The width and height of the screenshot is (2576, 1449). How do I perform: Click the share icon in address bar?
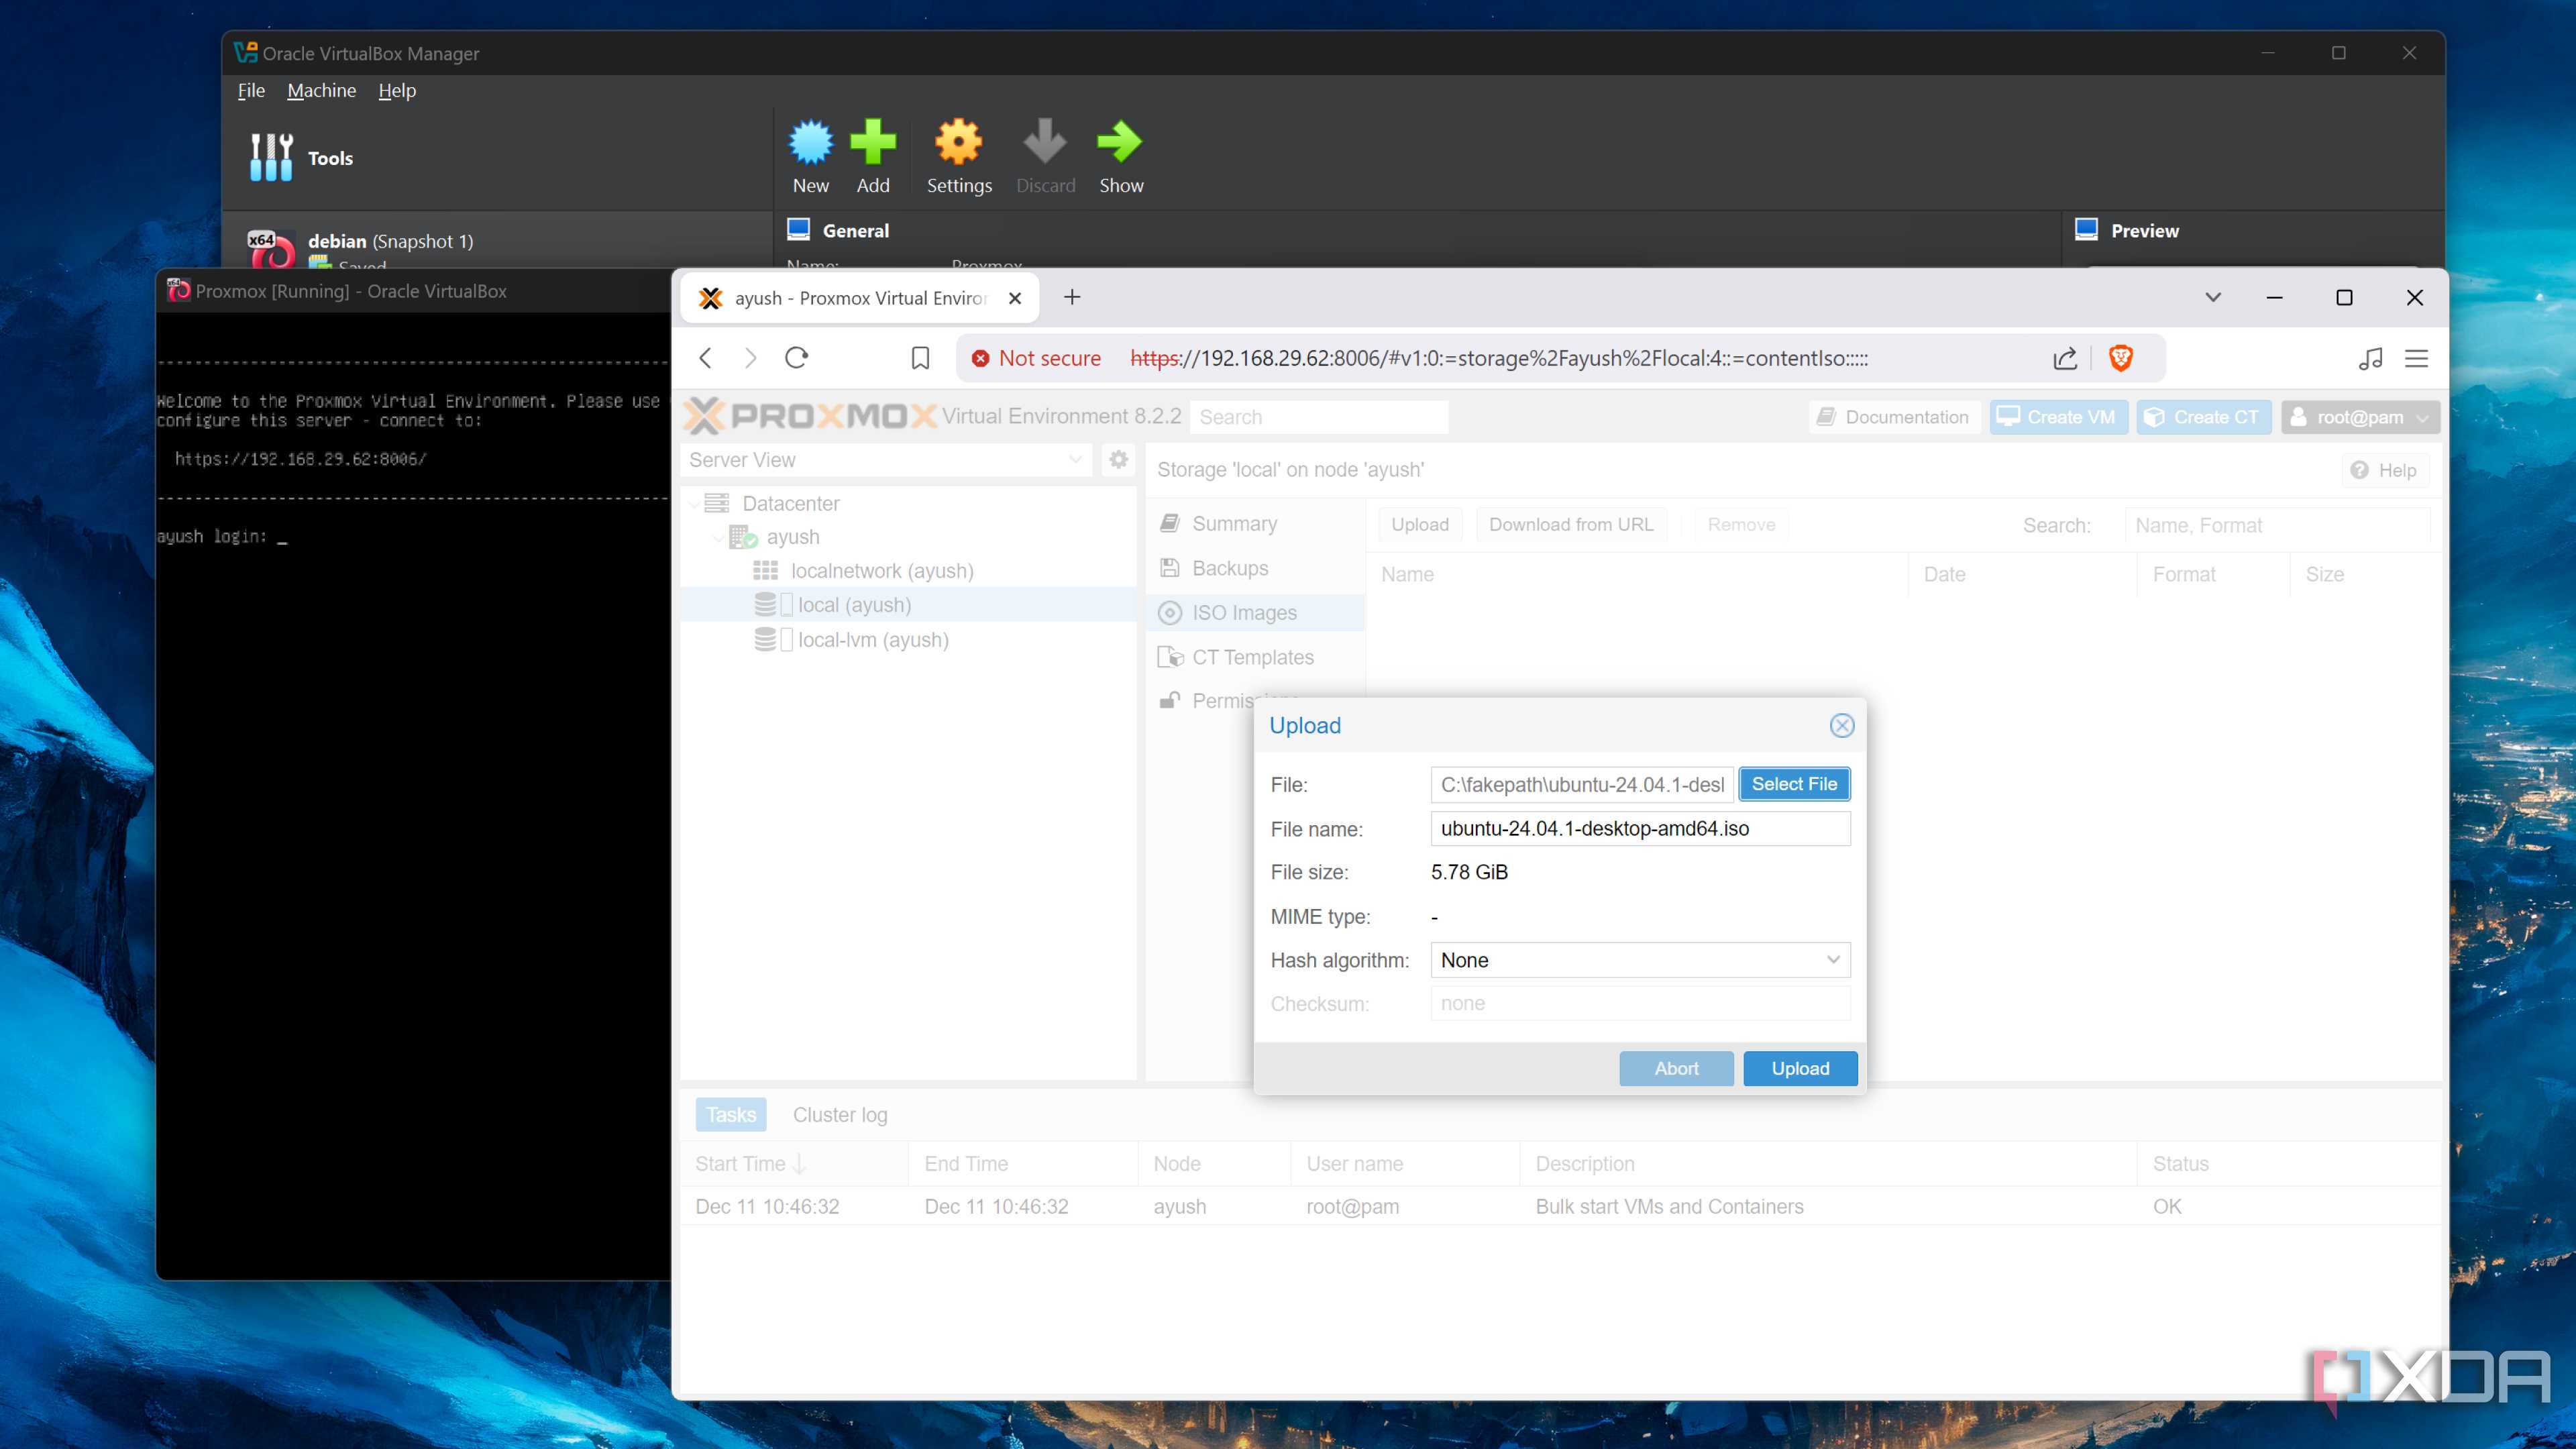(2065, 358)
